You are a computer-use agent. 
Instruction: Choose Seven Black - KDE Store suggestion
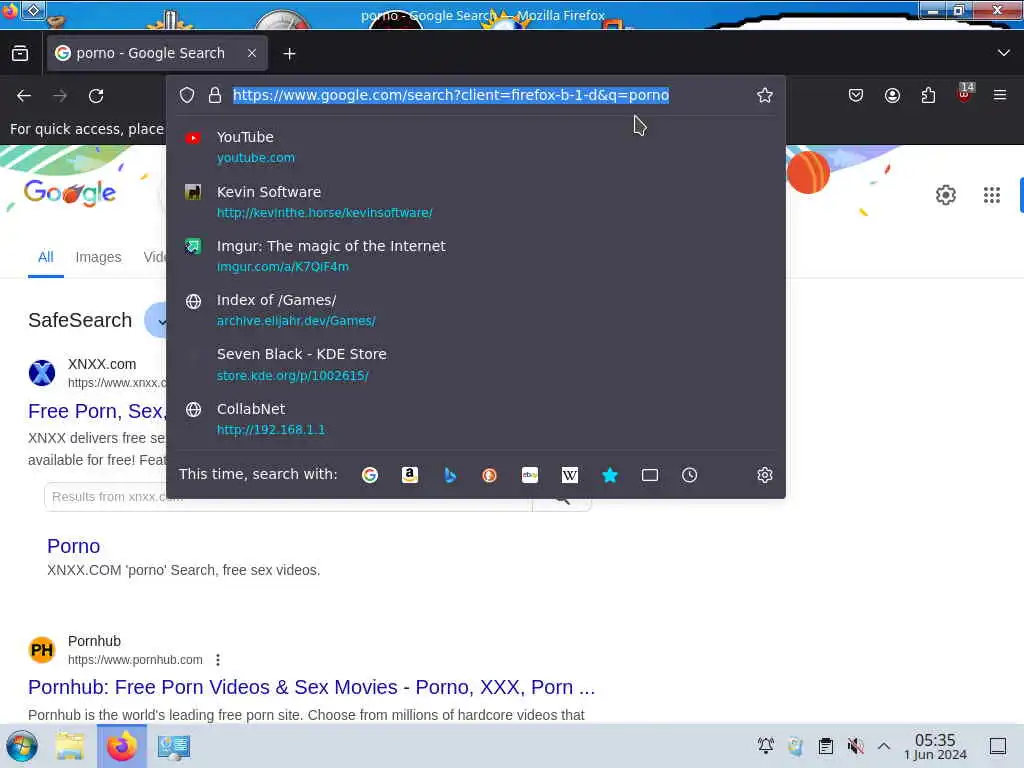point(475,364)
